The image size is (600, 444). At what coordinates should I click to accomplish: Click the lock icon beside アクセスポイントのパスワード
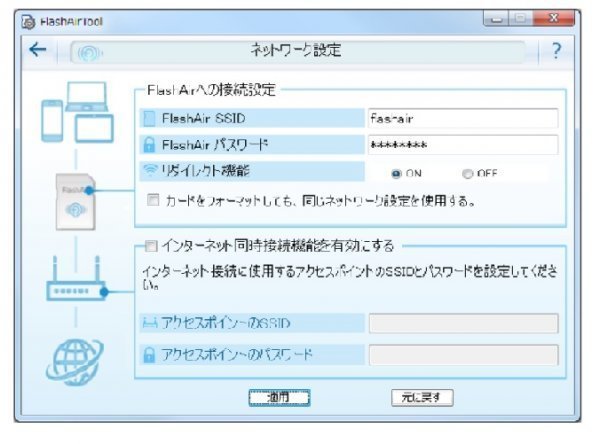pyautogui.click(x=149, y=355)
